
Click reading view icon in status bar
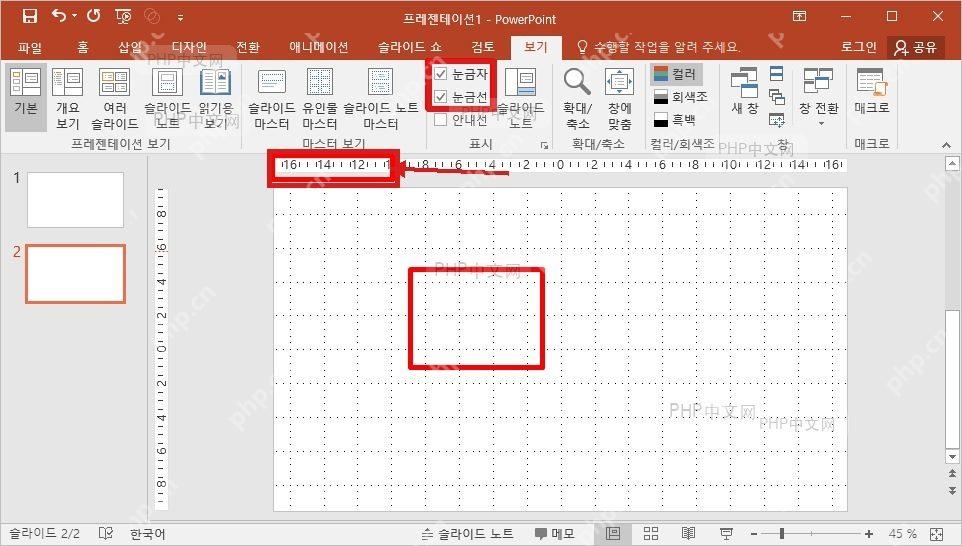(688, 534)
